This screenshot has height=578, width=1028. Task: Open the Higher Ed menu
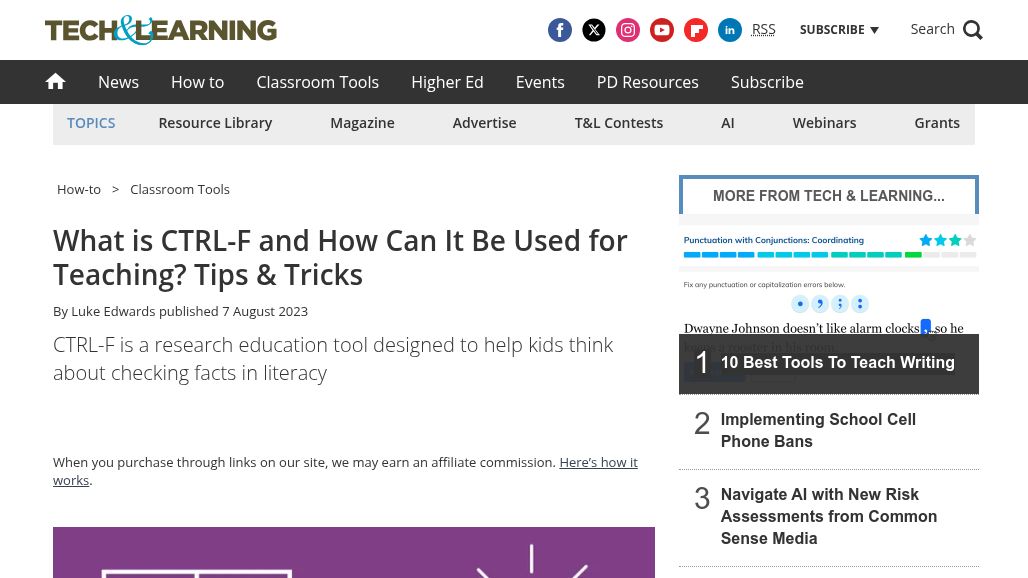447,82
